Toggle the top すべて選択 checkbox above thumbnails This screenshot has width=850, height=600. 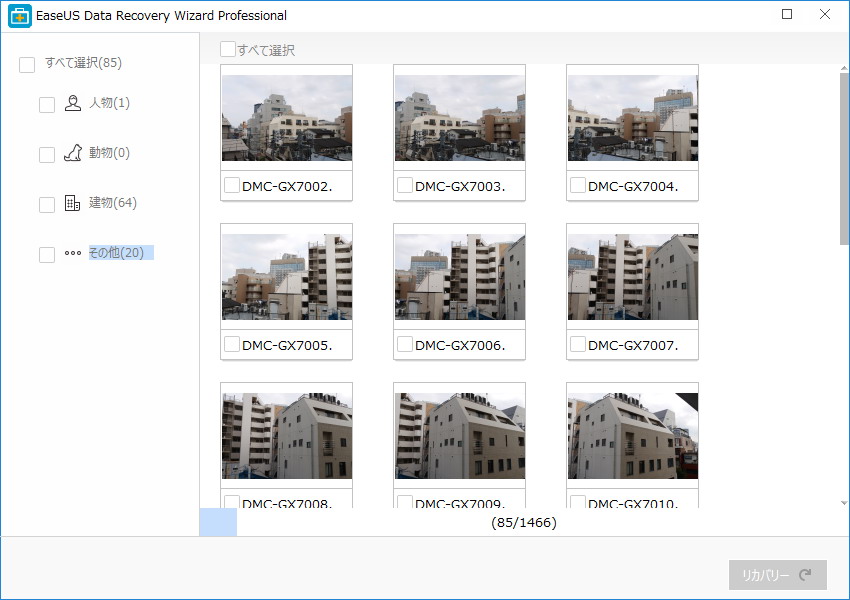click(228, 49)
